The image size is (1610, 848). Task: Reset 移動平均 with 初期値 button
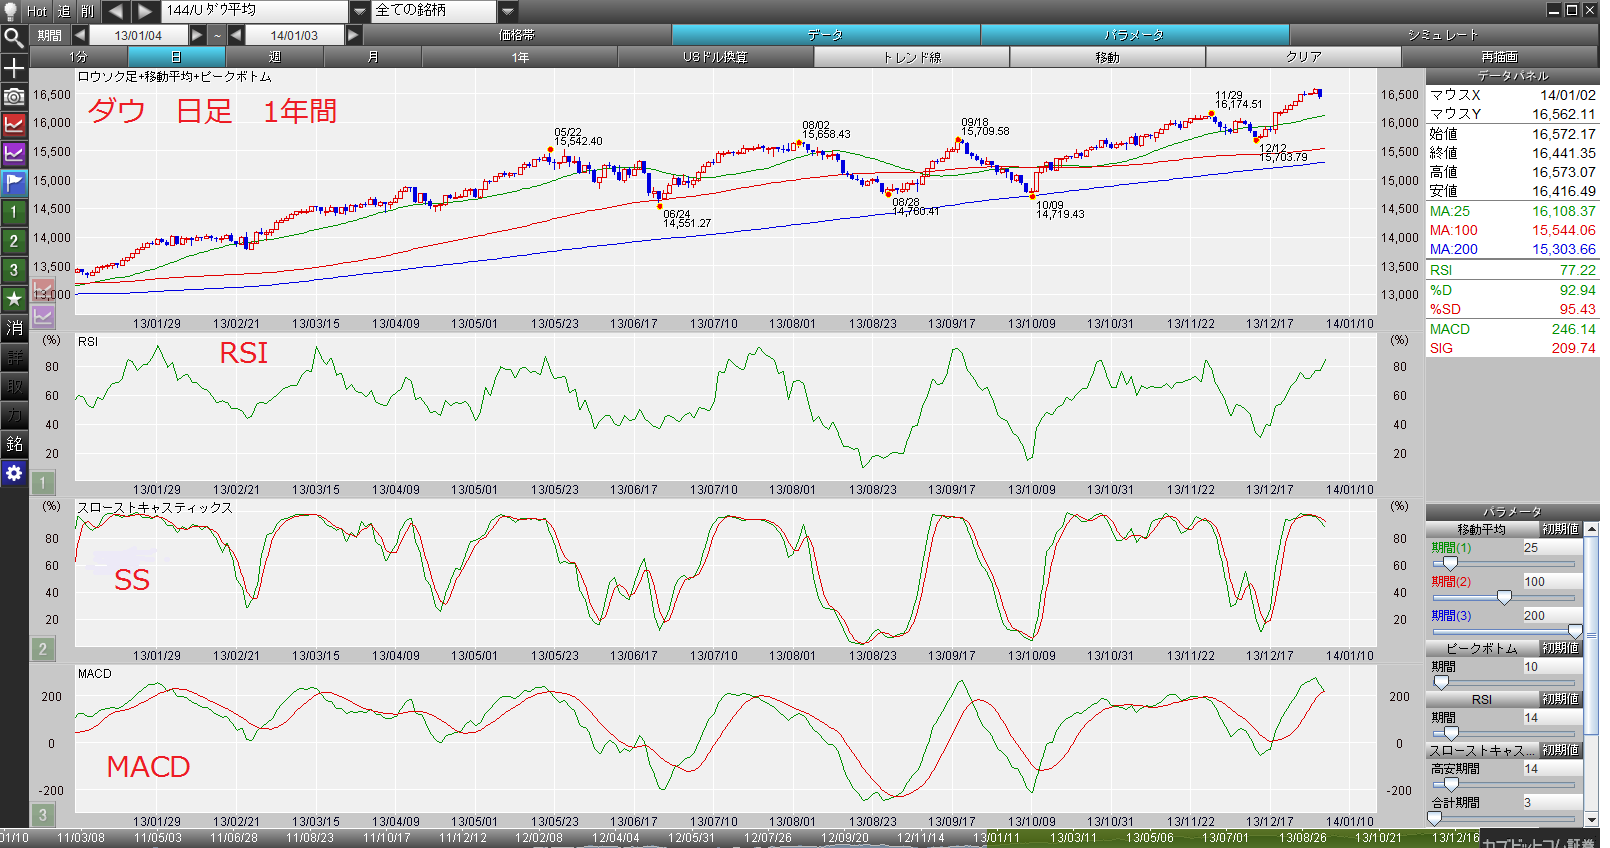click(1560, 529)
